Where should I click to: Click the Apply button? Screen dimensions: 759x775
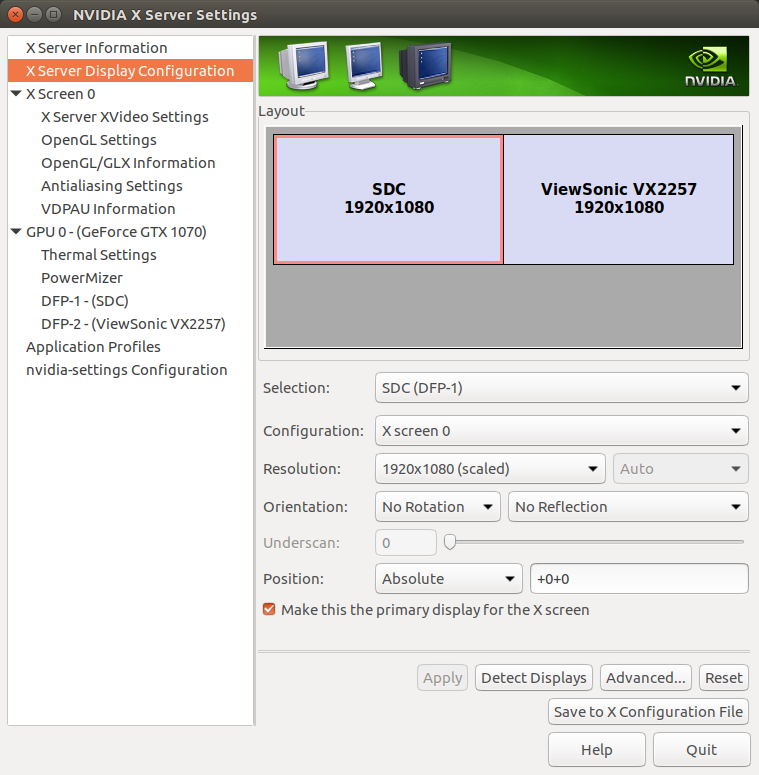click(442, 678)
